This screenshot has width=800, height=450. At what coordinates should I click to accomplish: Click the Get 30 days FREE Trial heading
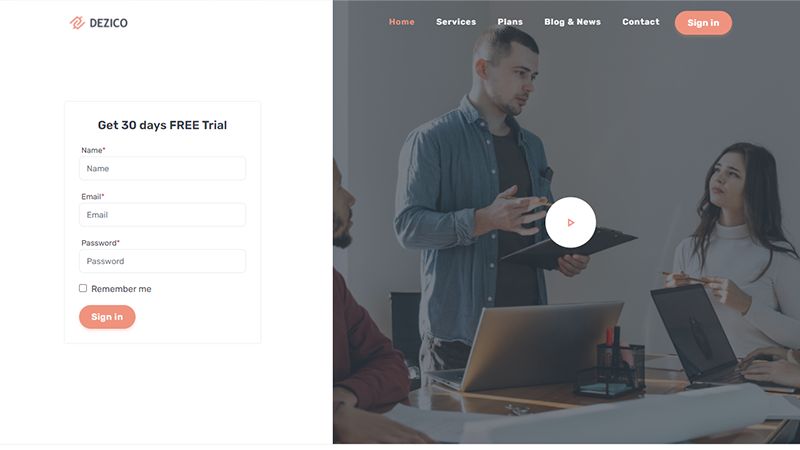pyautogui.click(x=162, y=125)
